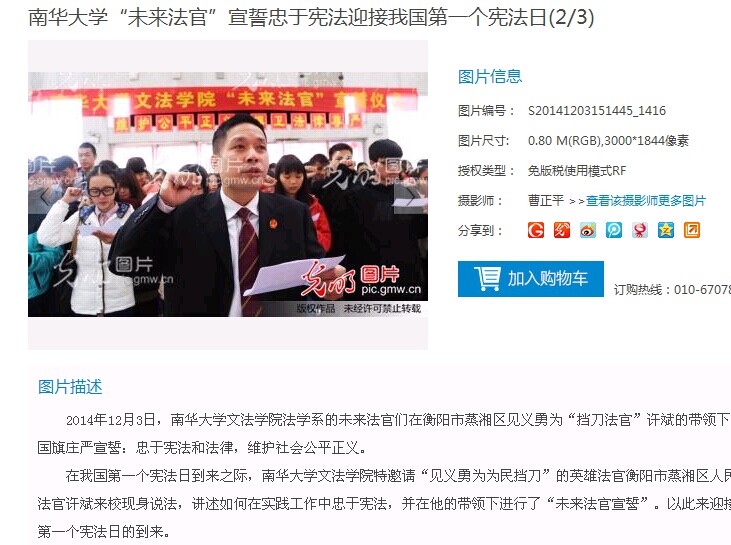Click the page title about 南华大学
Viewport: 731px width, 545px height.
311,18
